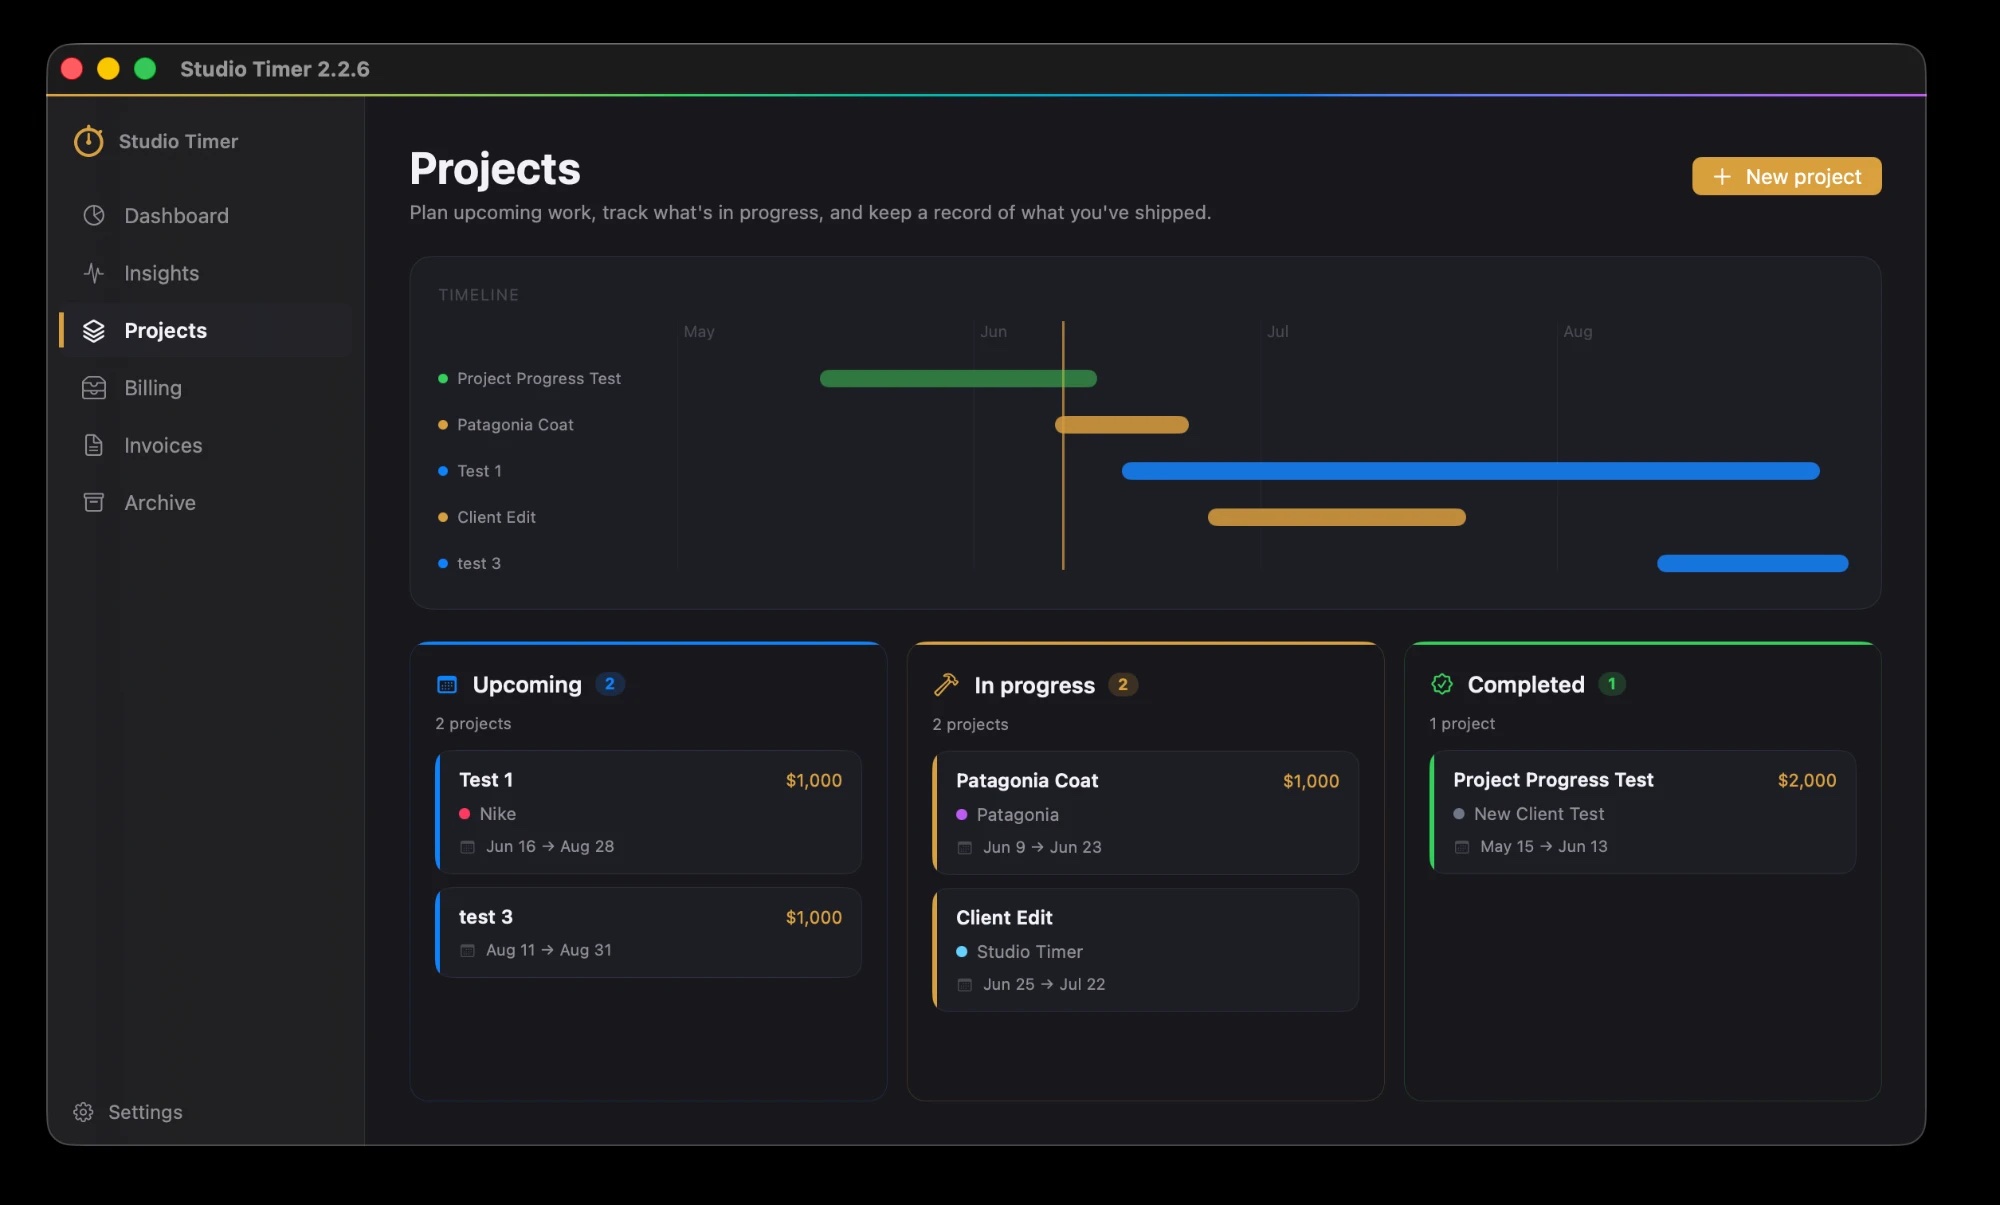Click the $2,000 amount on Project Progress Test
Image resolution: width=2000 pixels, height=1205 pixels.
point(1806,780)
